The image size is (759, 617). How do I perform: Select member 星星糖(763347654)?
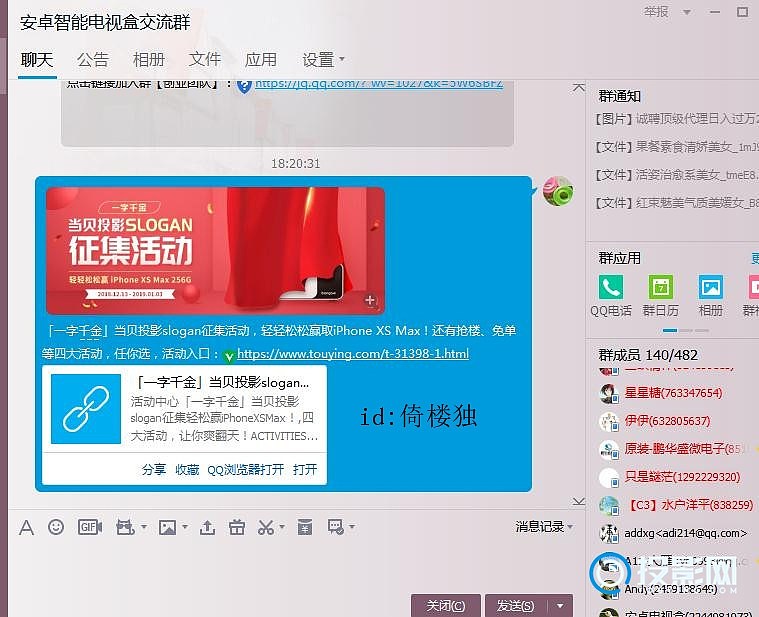673,393
